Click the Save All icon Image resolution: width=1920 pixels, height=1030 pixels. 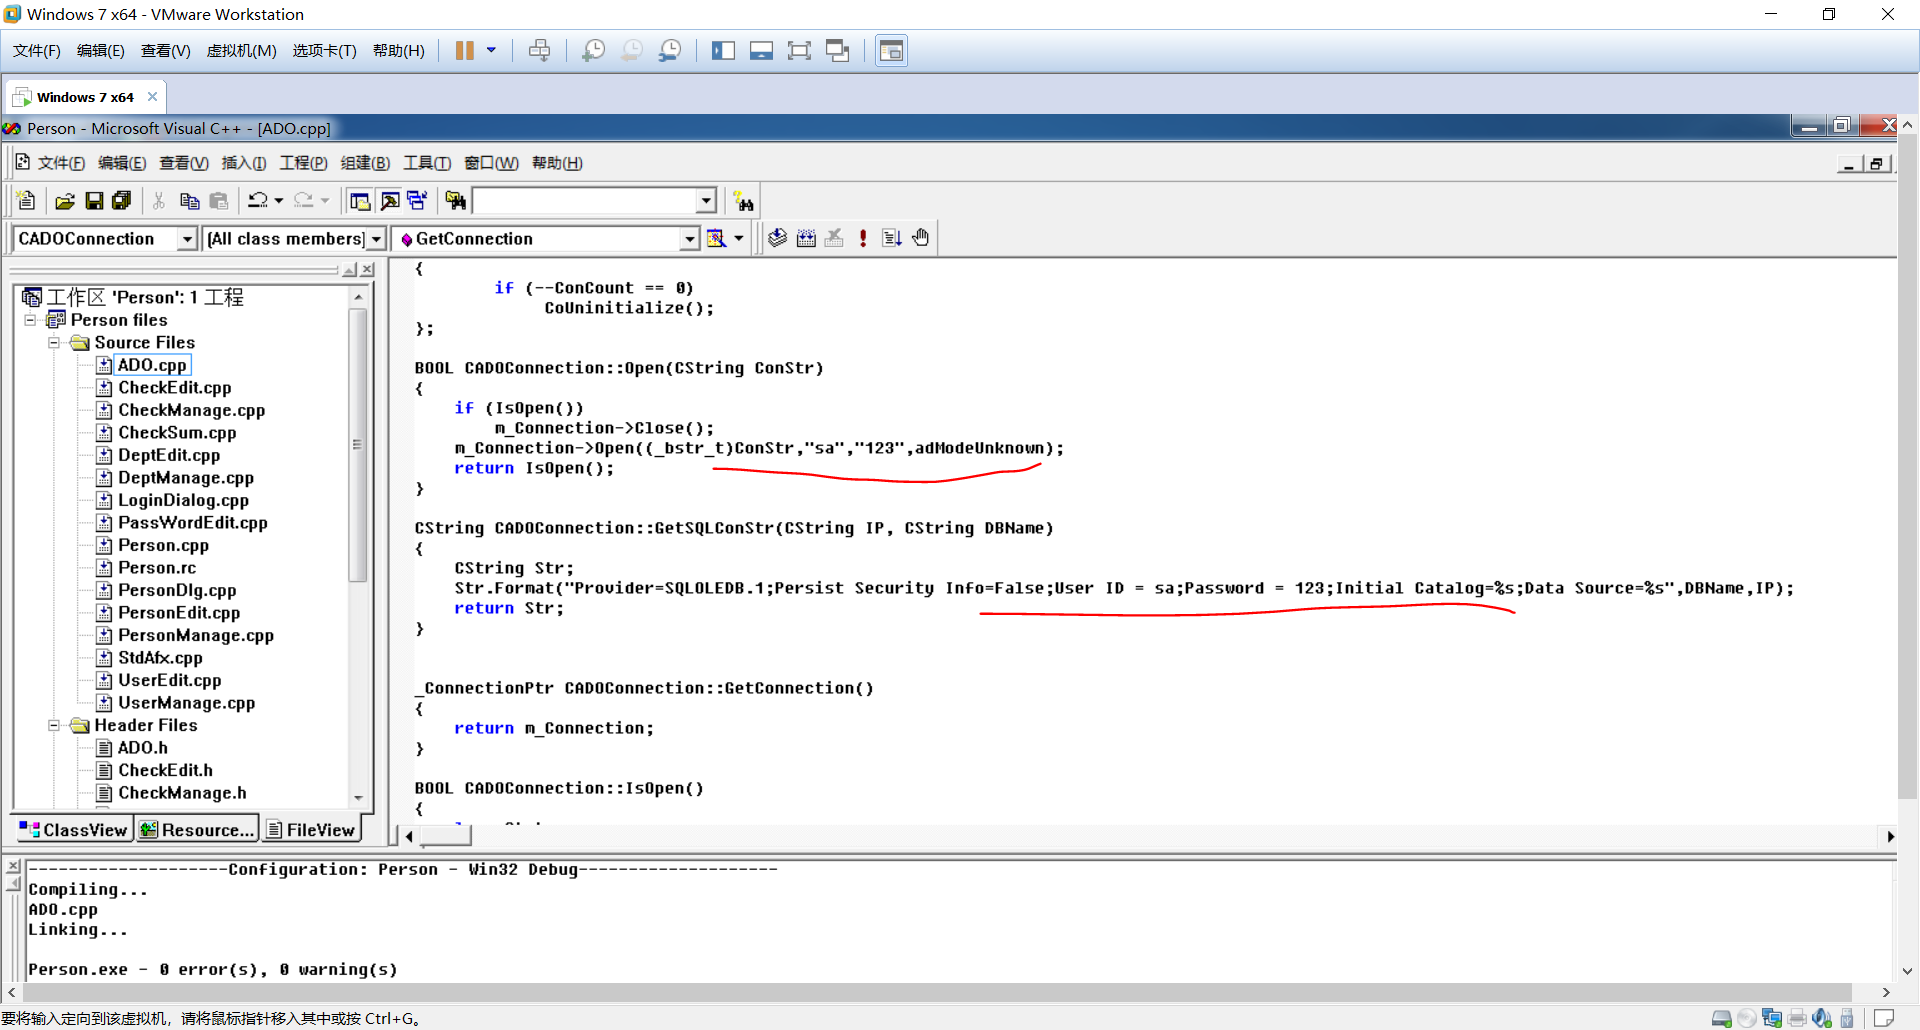[x=122, y=201]
